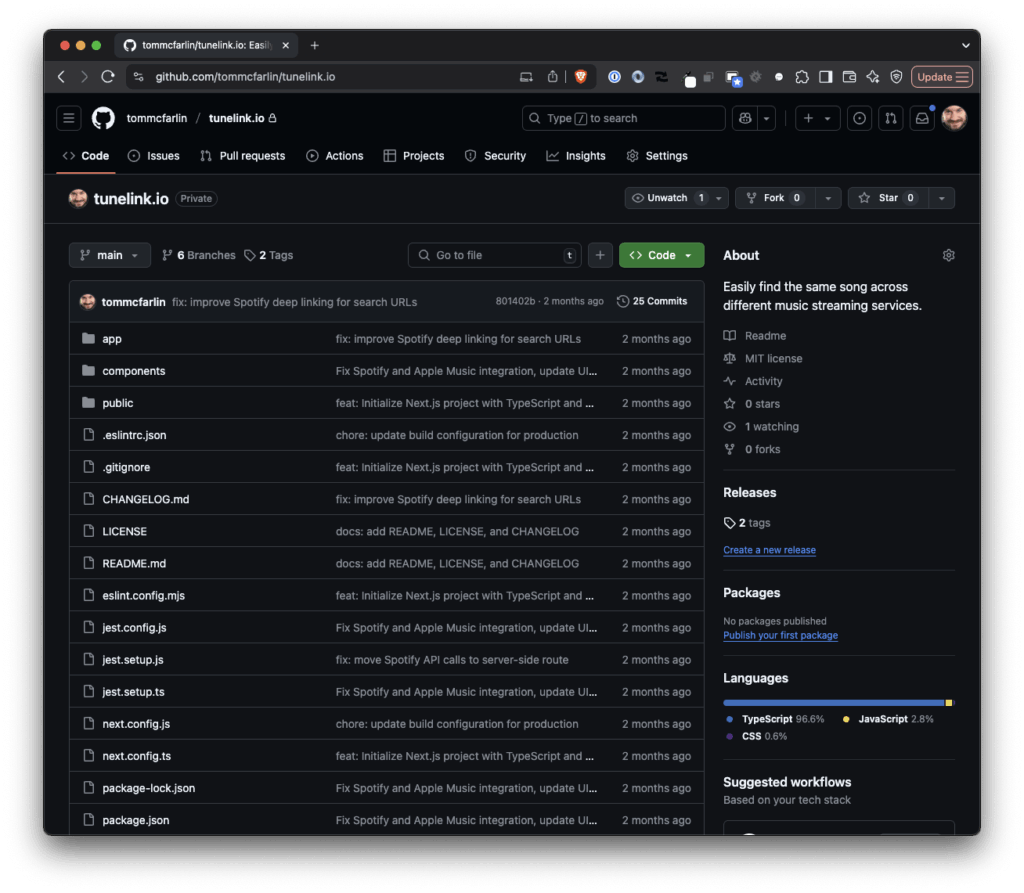The width and height of the screenshot is (1024, 893).
Task: Reload the page in browser
Action: (108, 77)
